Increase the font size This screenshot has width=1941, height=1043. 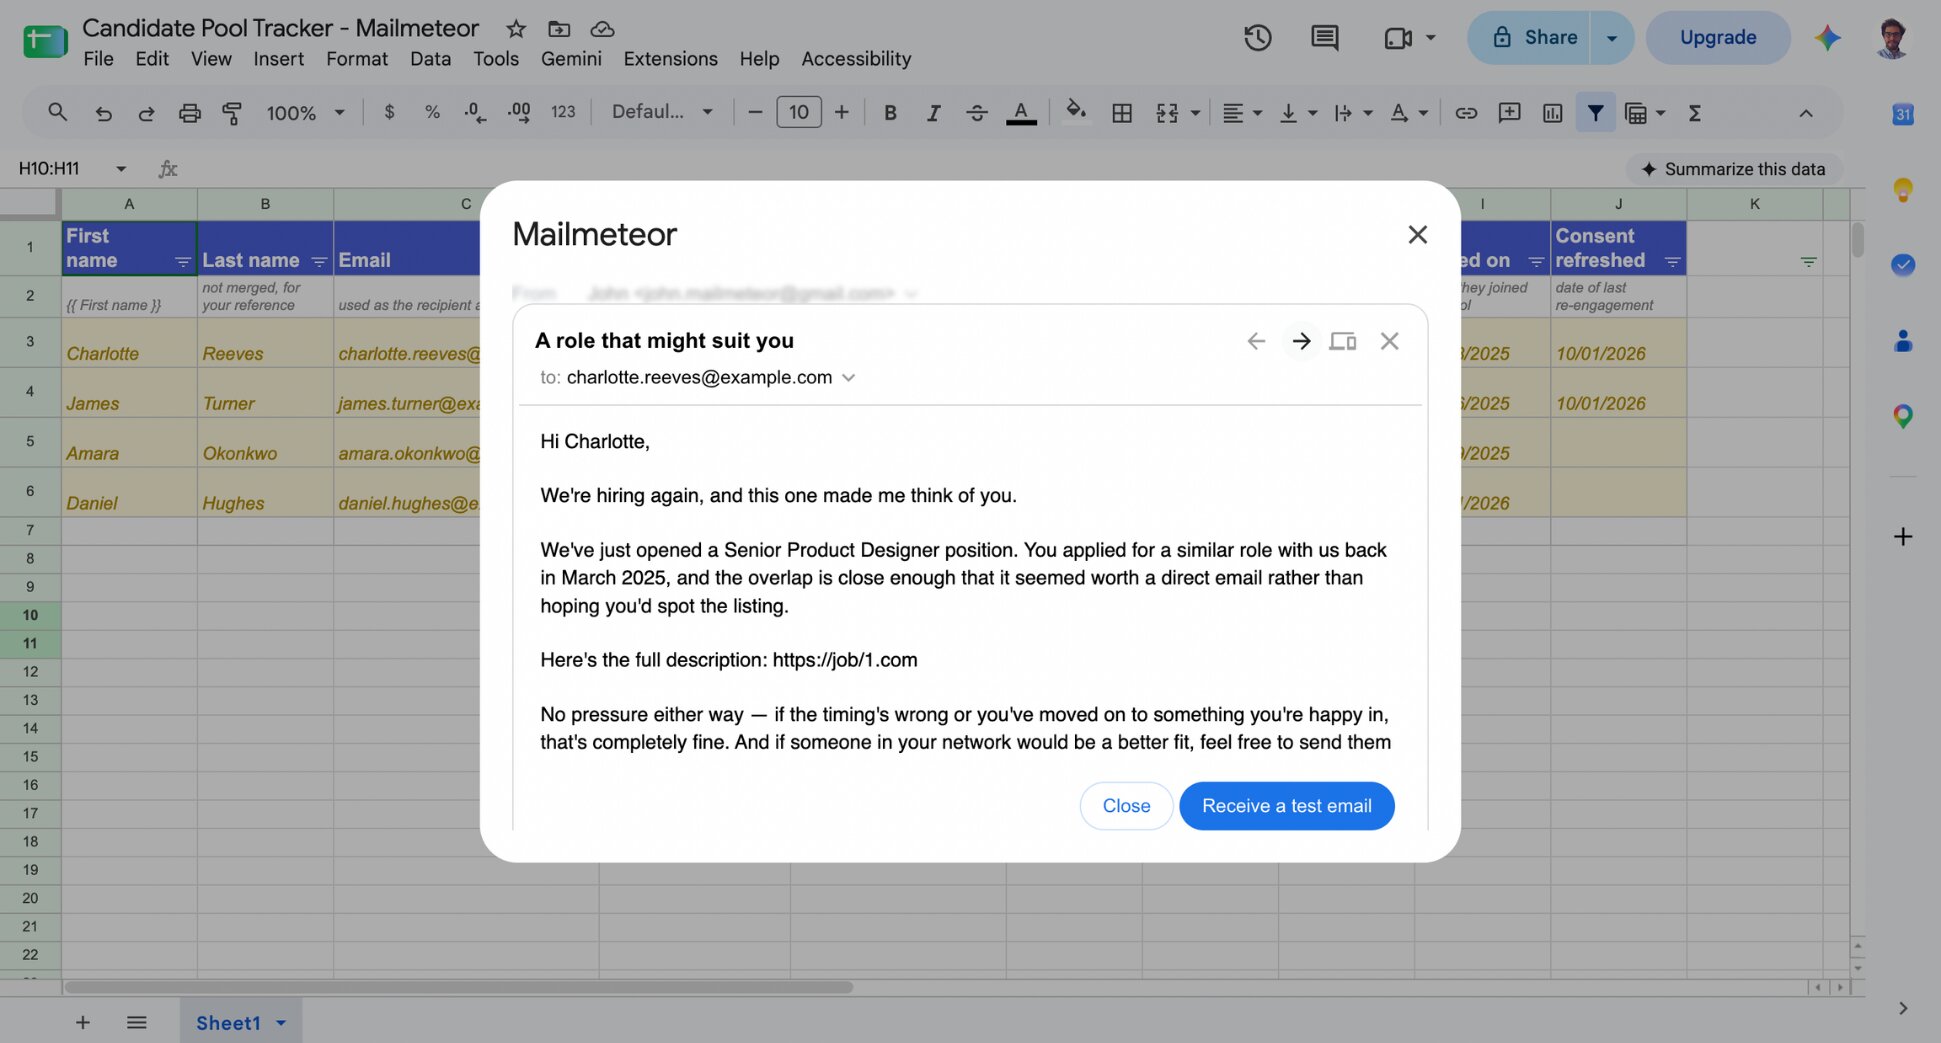(841, 113)
